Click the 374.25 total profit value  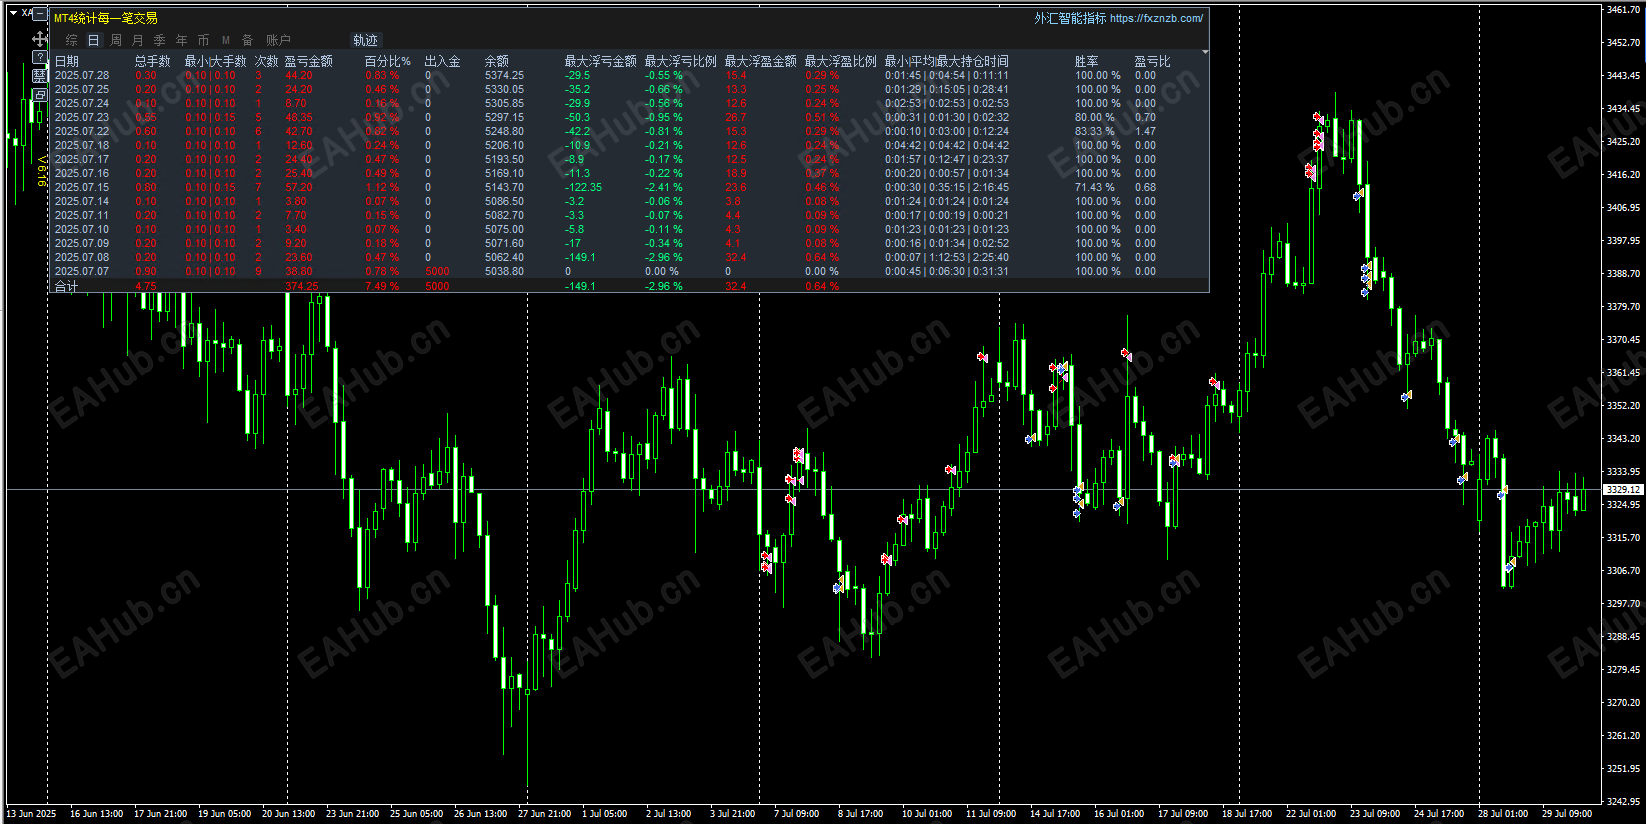click(302, 286)
